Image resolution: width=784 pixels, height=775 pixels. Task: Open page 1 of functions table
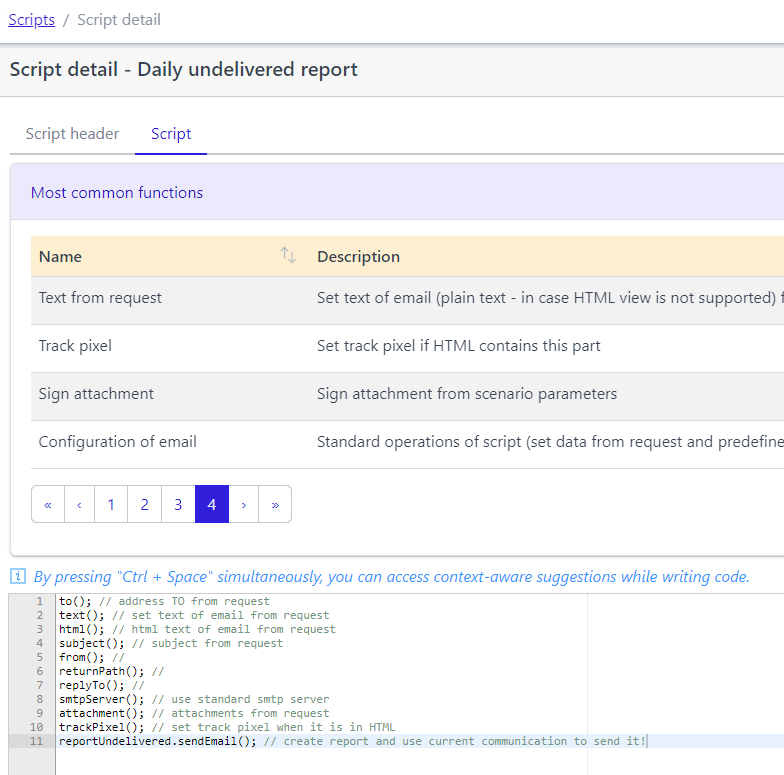pyautogui.click(x=111, y=504)
